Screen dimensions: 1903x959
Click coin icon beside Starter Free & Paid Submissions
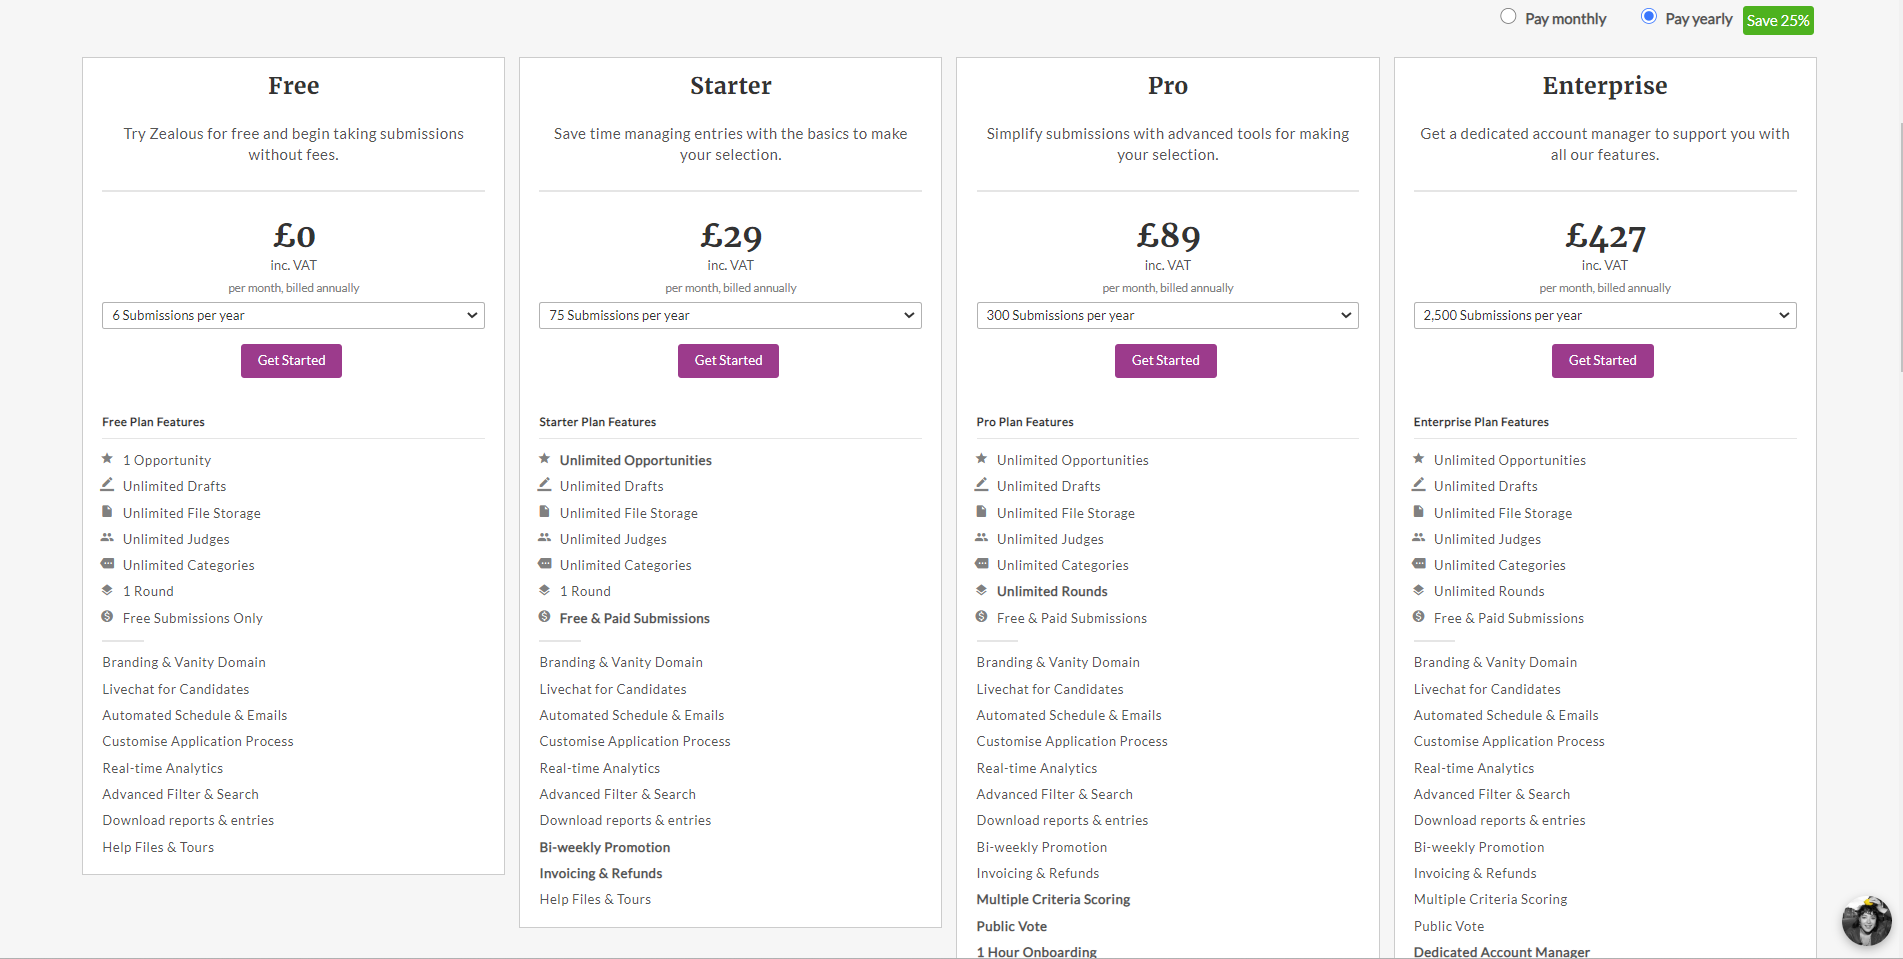(x=544, y=617)
